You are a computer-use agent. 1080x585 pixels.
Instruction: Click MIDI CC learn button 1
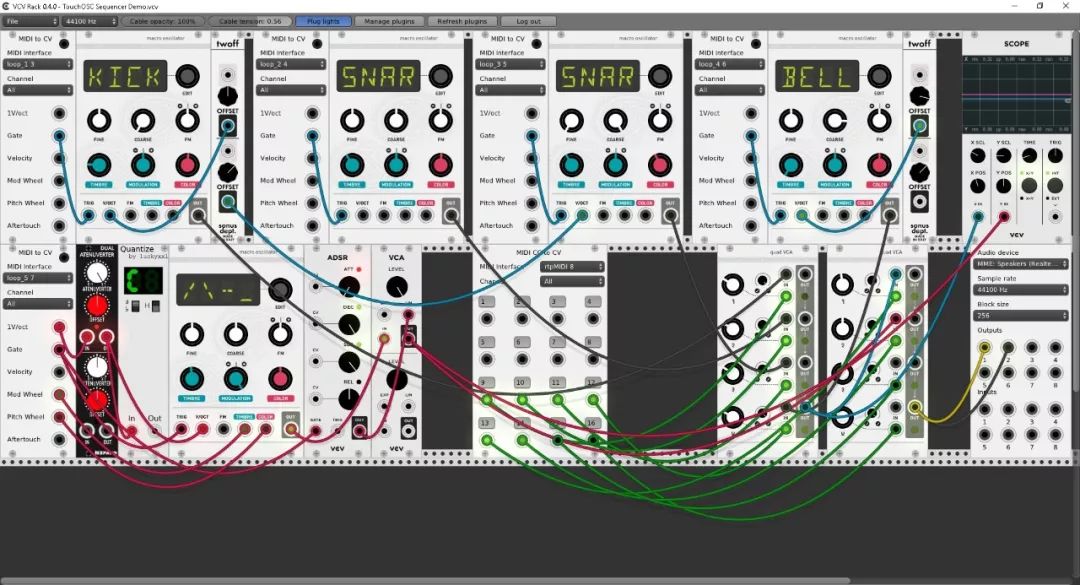coord(486,302)
